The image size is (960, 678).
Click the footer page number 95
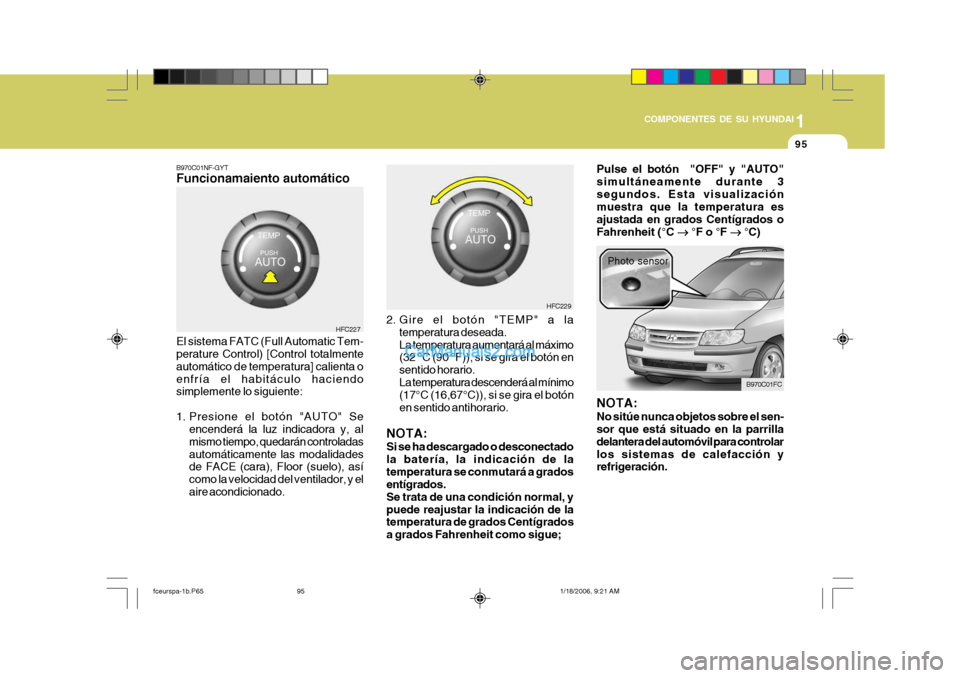[301, 591]
